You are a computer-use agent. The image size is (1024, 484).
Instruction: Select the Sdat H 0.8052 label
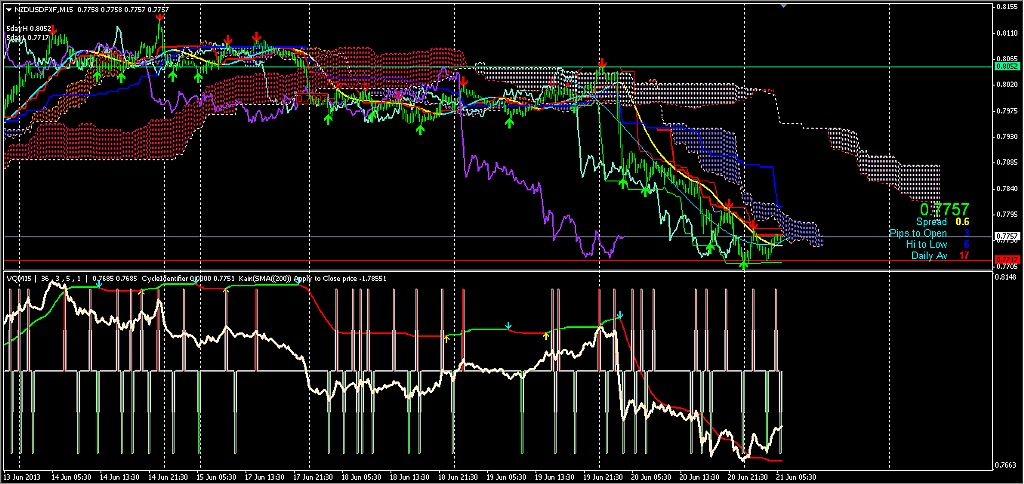pyautogui.click(x=28, y=28)
